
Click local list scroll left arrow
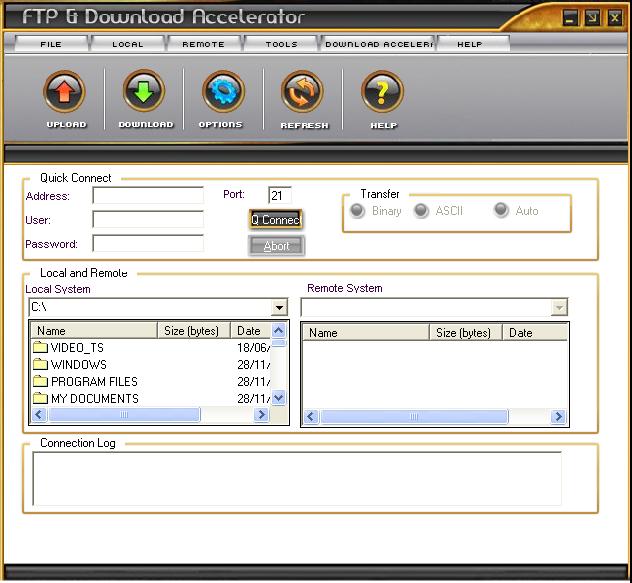[x=39, y=414]
